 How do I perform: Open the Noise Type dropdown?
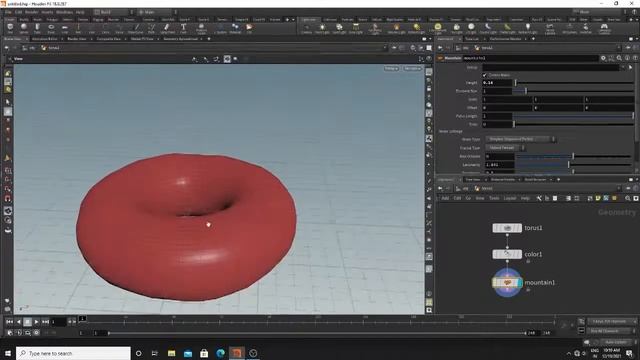pos(521,139)
